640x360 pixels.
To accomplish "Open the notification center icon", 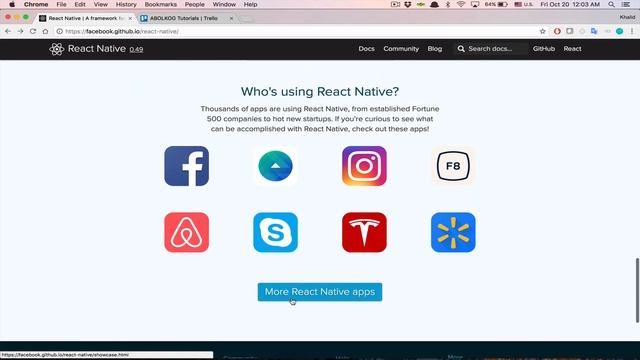I will [626, 4].
